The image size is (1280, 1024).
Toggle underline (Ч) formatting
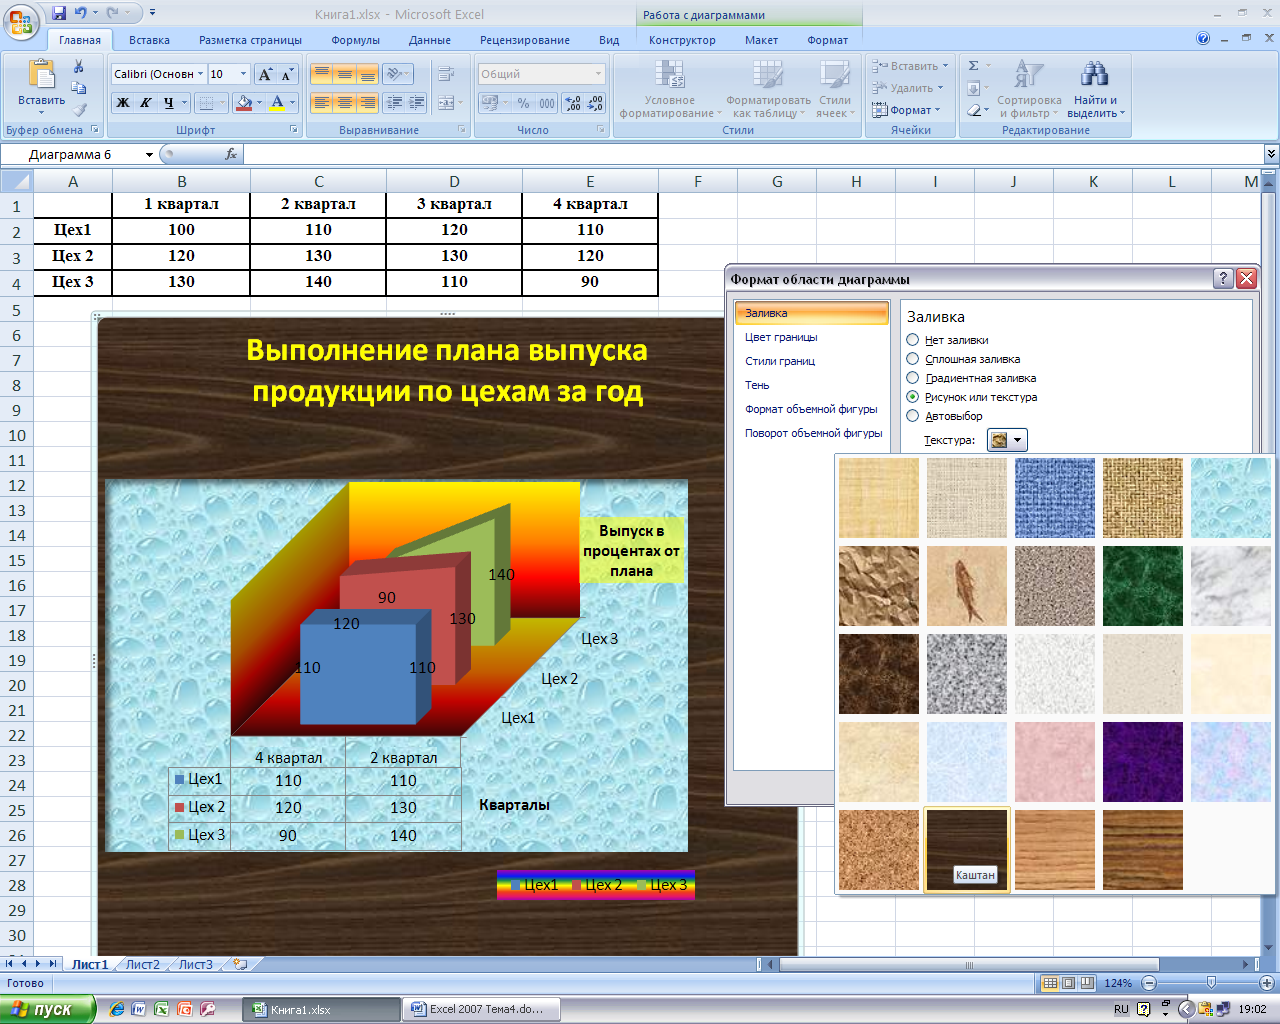tap(168, 102)
